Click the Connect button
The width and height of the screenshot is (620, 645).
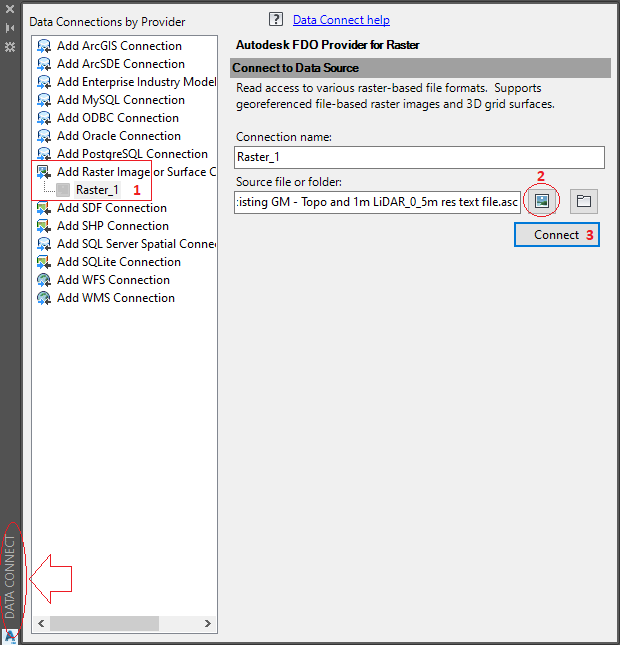557,234
